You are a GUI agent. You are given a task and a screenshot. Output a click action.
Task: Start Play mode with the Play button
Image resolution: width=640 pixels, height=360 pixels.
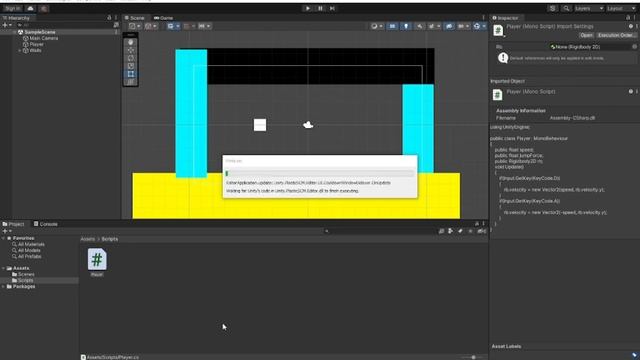[x=308, y=8]
